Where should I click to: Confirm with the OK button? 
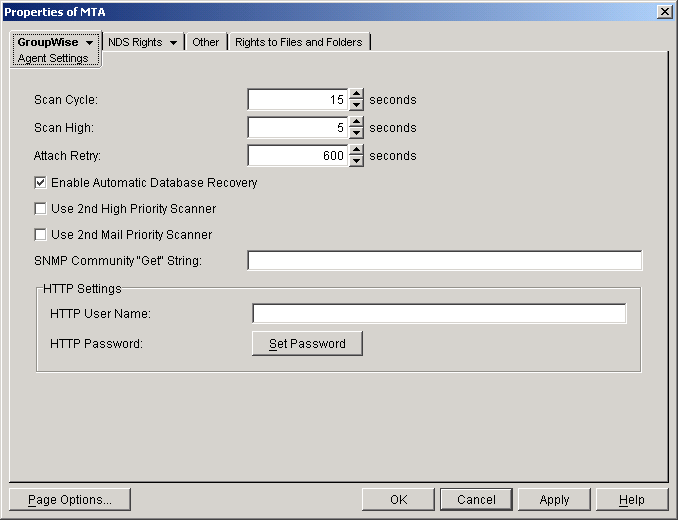(x=398, y=500)
